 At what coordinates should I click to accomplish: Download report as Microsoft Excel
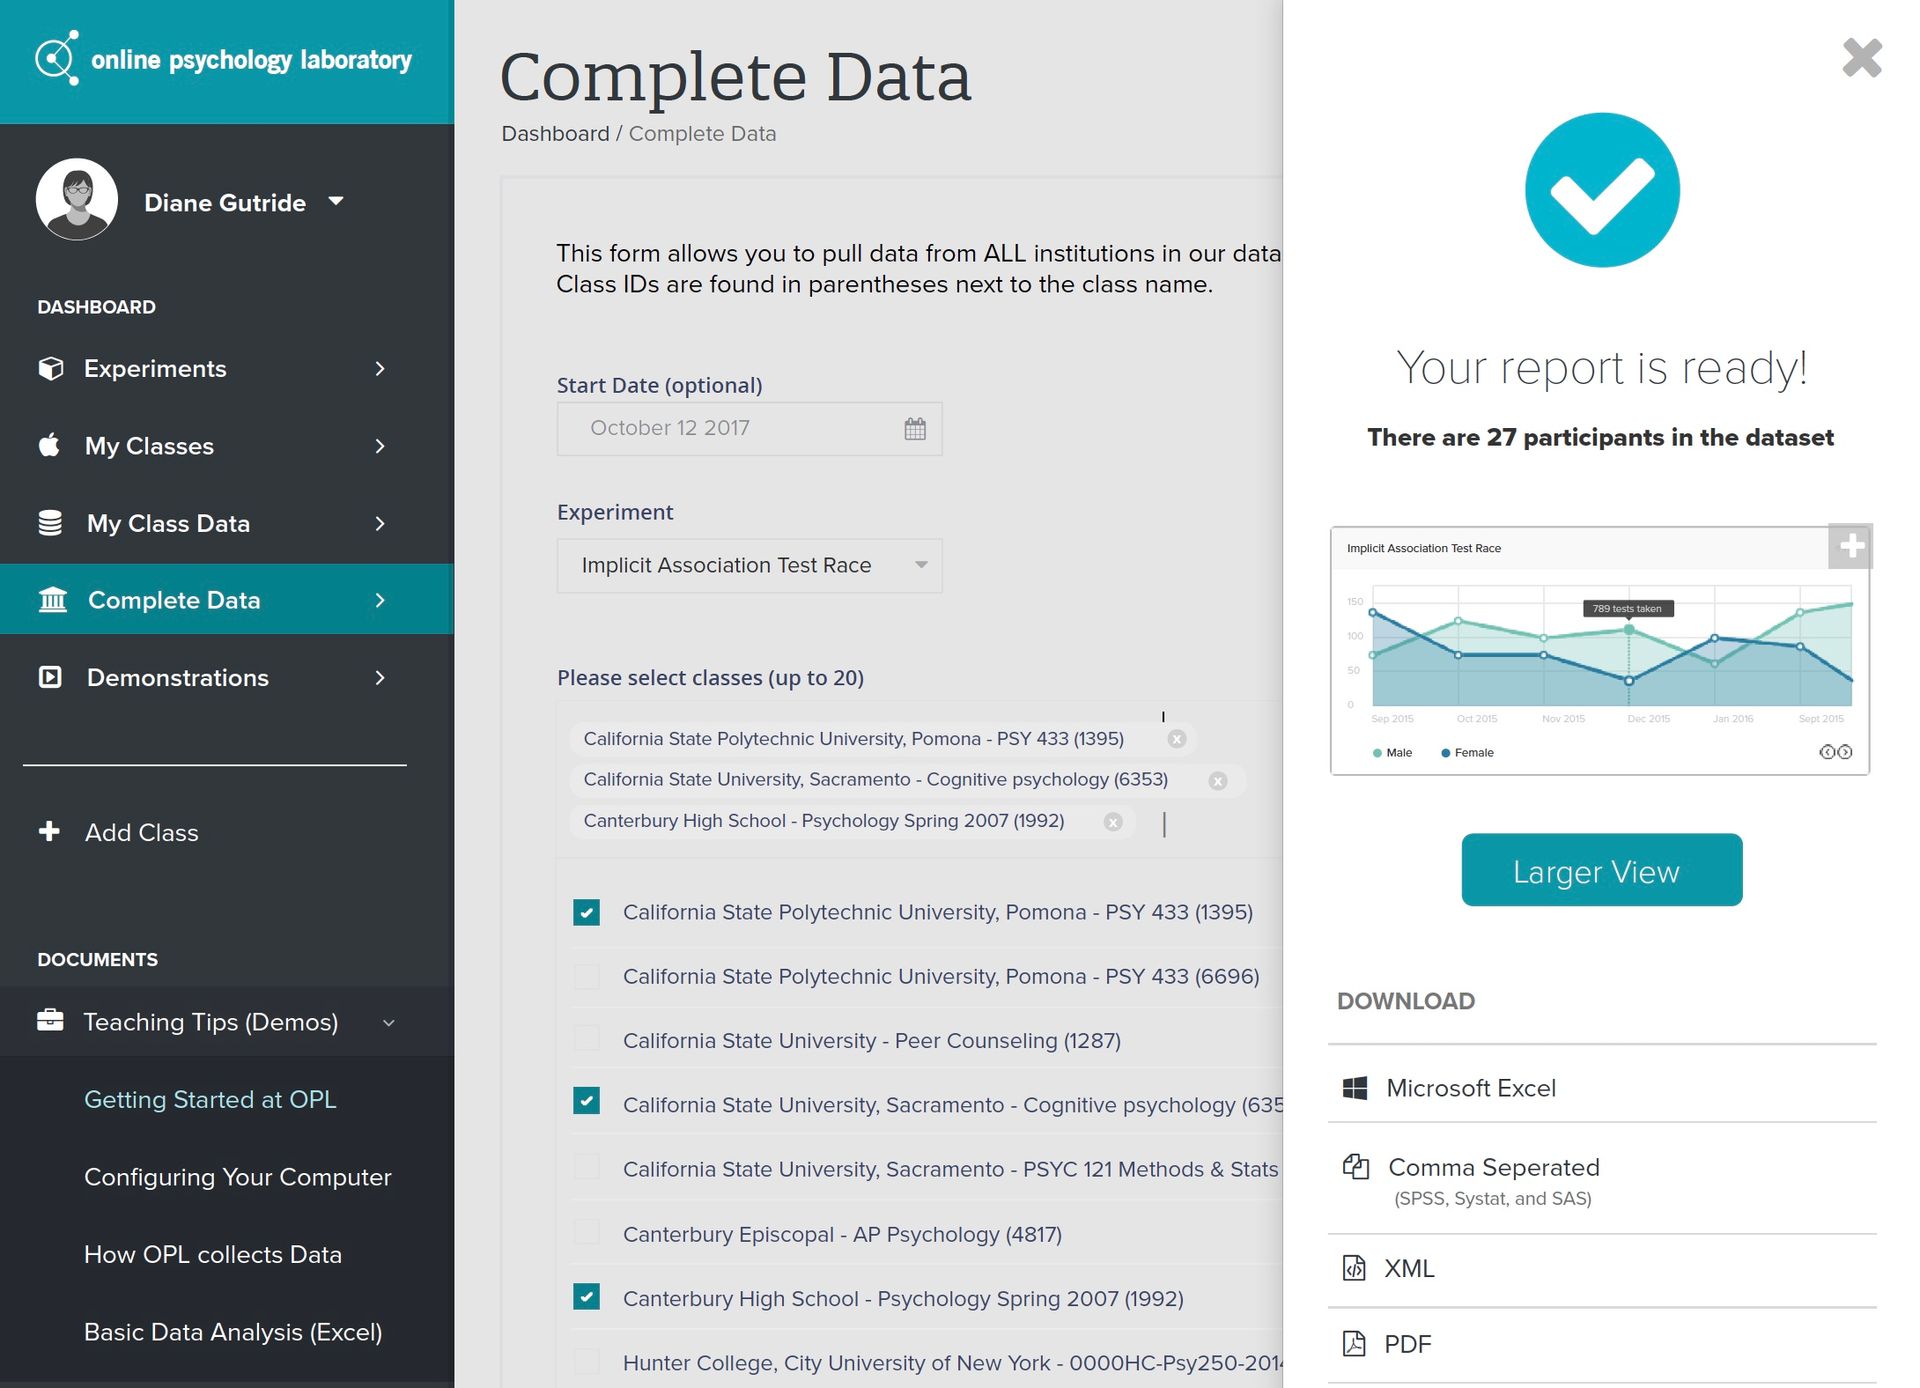point(1470,1088)
